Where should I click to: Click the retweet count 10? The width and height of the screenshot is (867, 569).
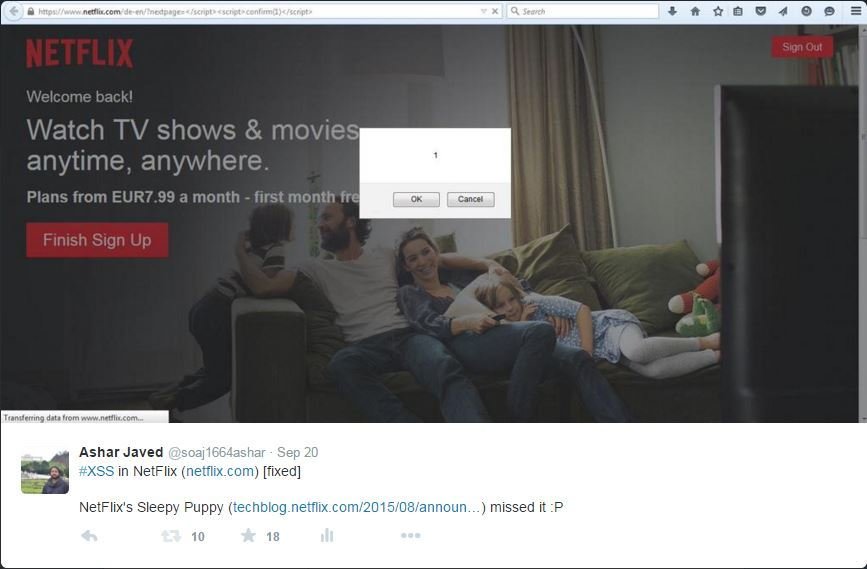(198, 536)
